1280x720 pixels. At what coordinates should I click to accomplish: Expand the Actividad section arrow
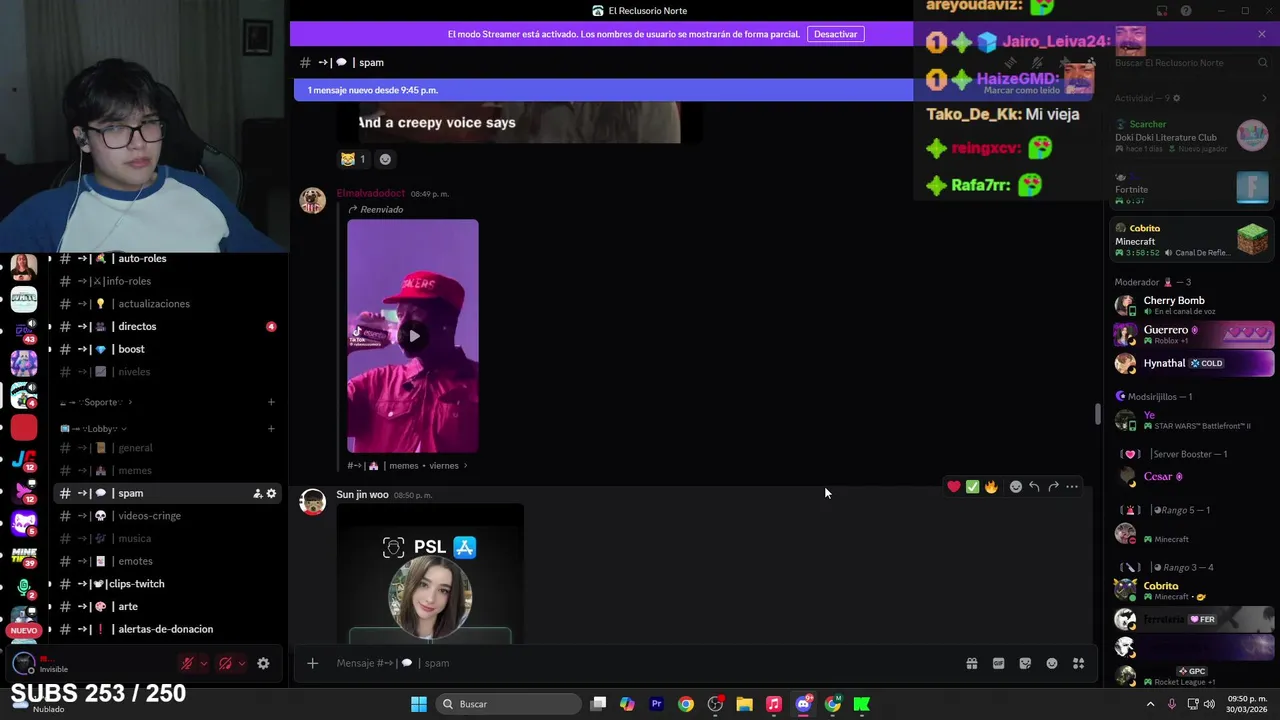[1264, 98]
